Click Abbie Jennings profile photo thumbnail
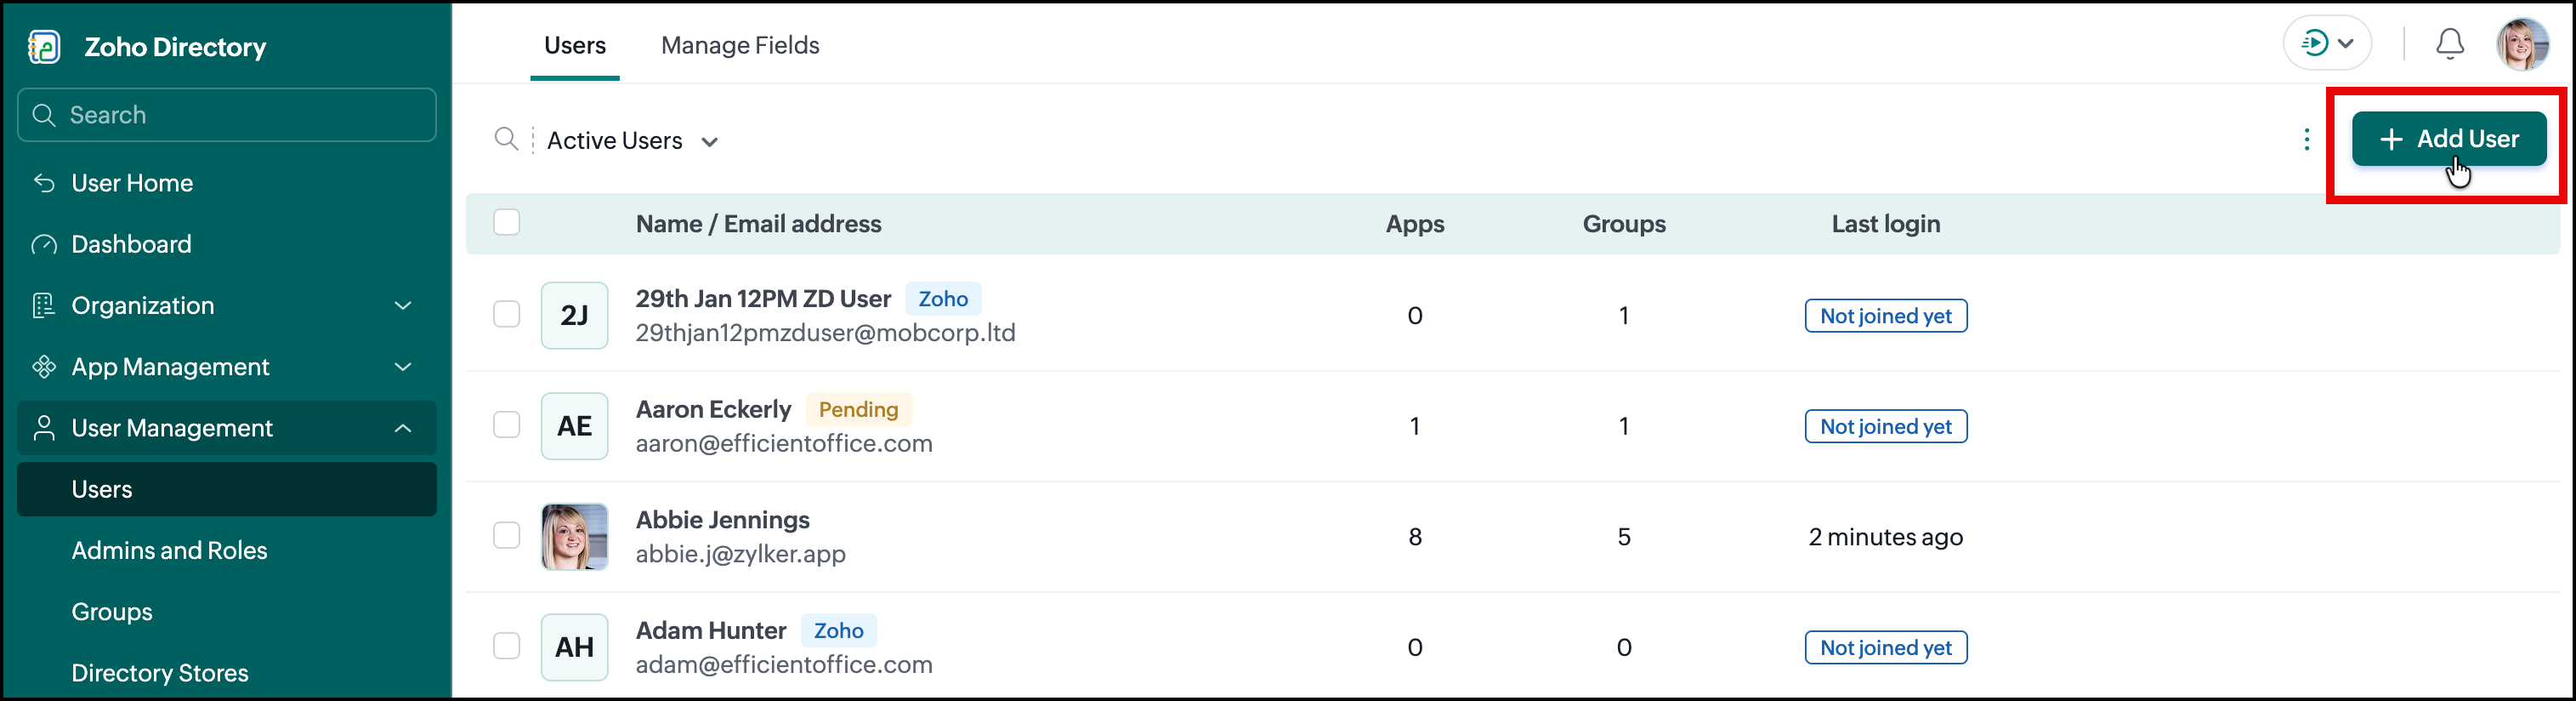The width and height of the screenshot is (2576, 701). click(x=574, y=537)
